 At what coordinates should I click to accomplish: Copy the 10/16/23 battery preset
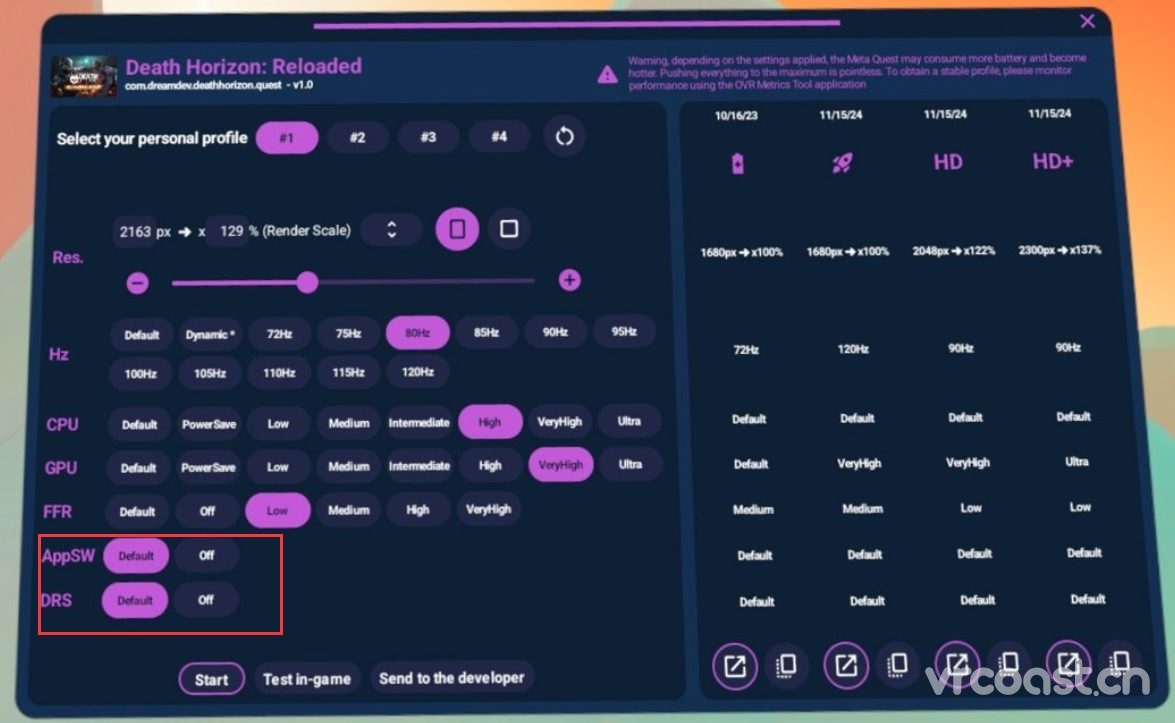pos(786,665)
